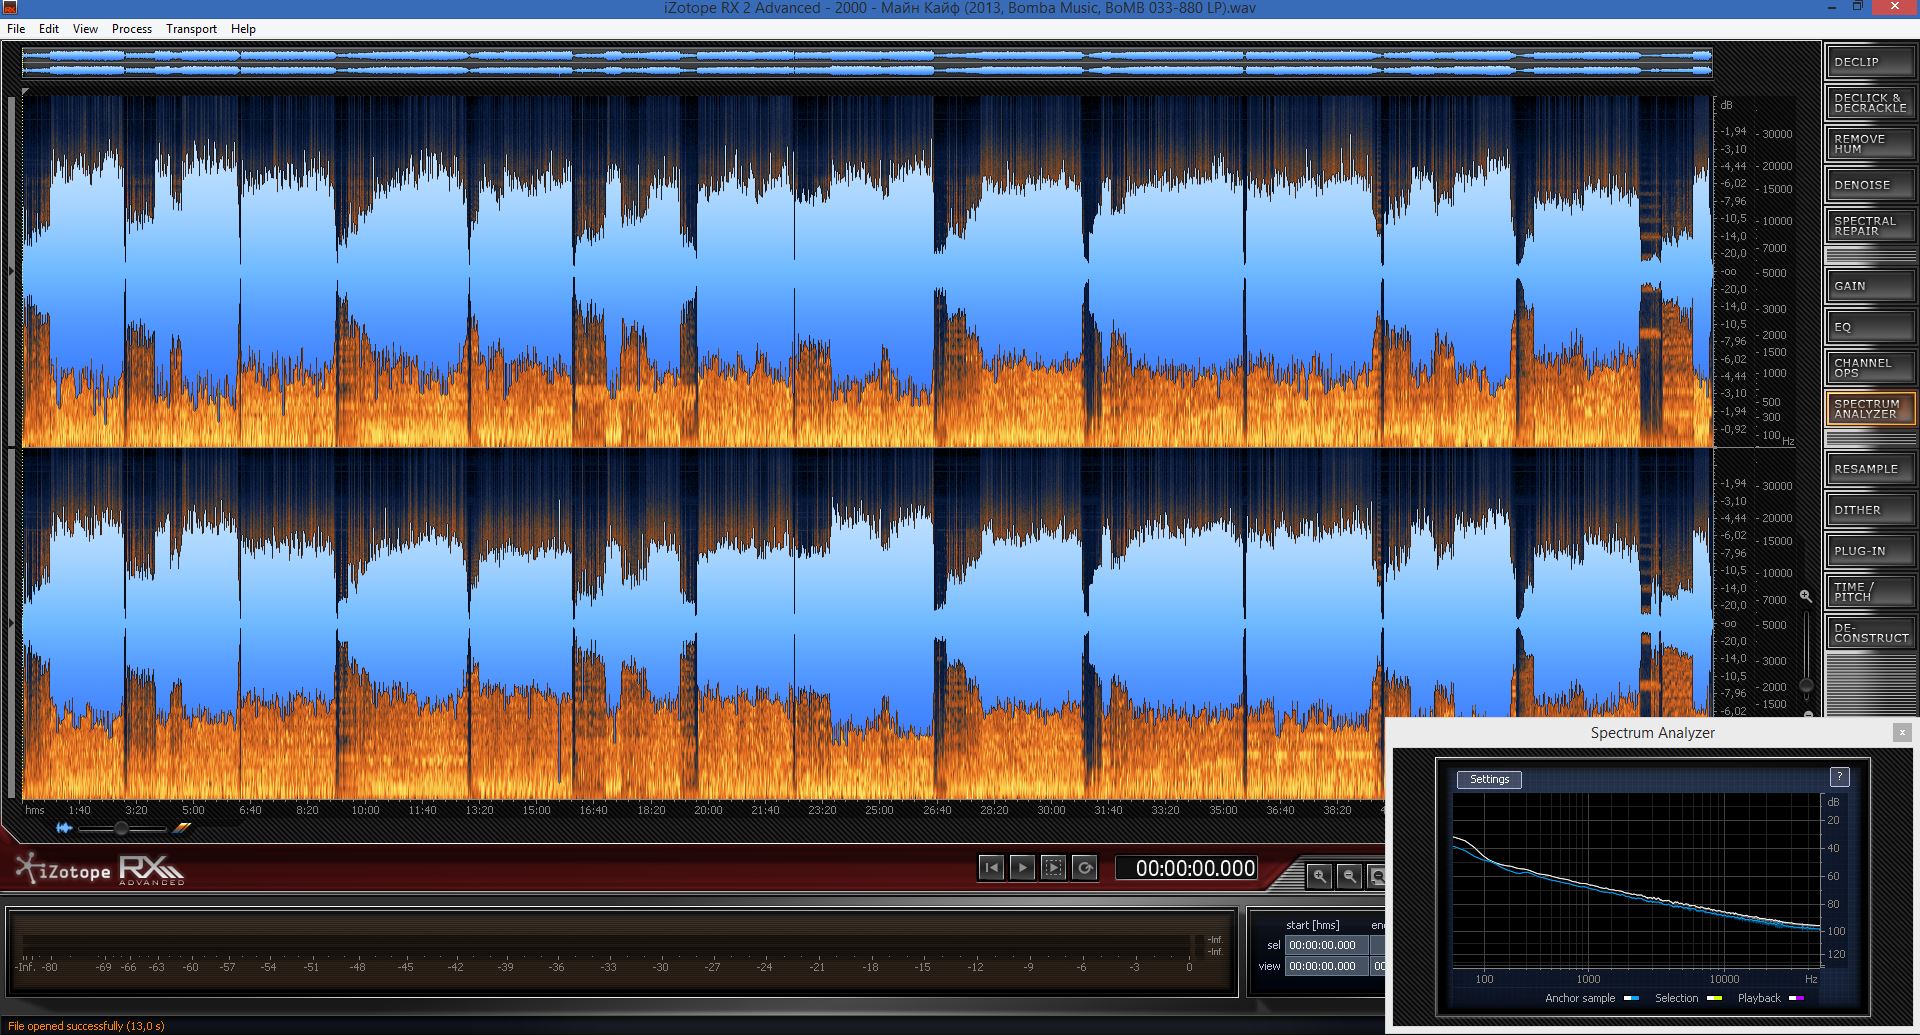Open the View menu
This screenshot has height=1035, width=1920.
point(85,29)
